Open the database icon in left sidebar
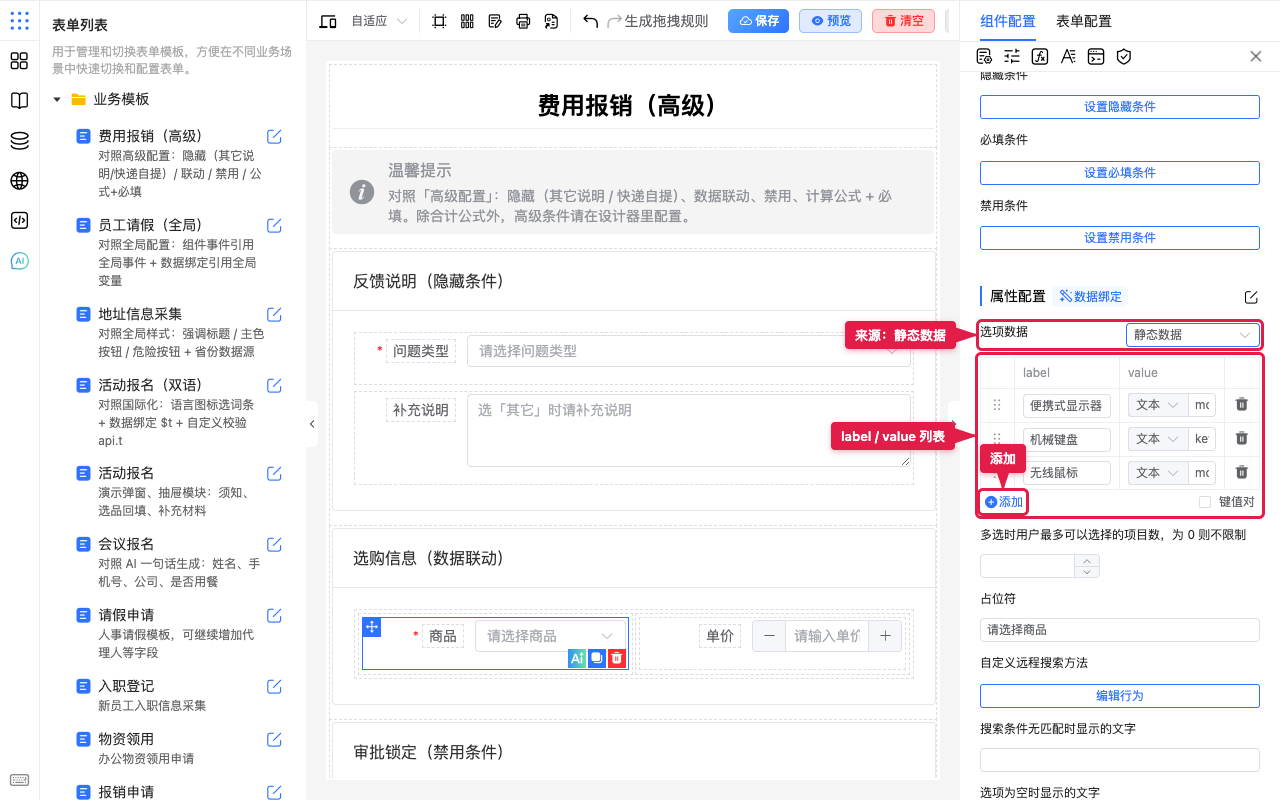The image size is (1280, 800). pyautogui.click(x=19, y=141)
